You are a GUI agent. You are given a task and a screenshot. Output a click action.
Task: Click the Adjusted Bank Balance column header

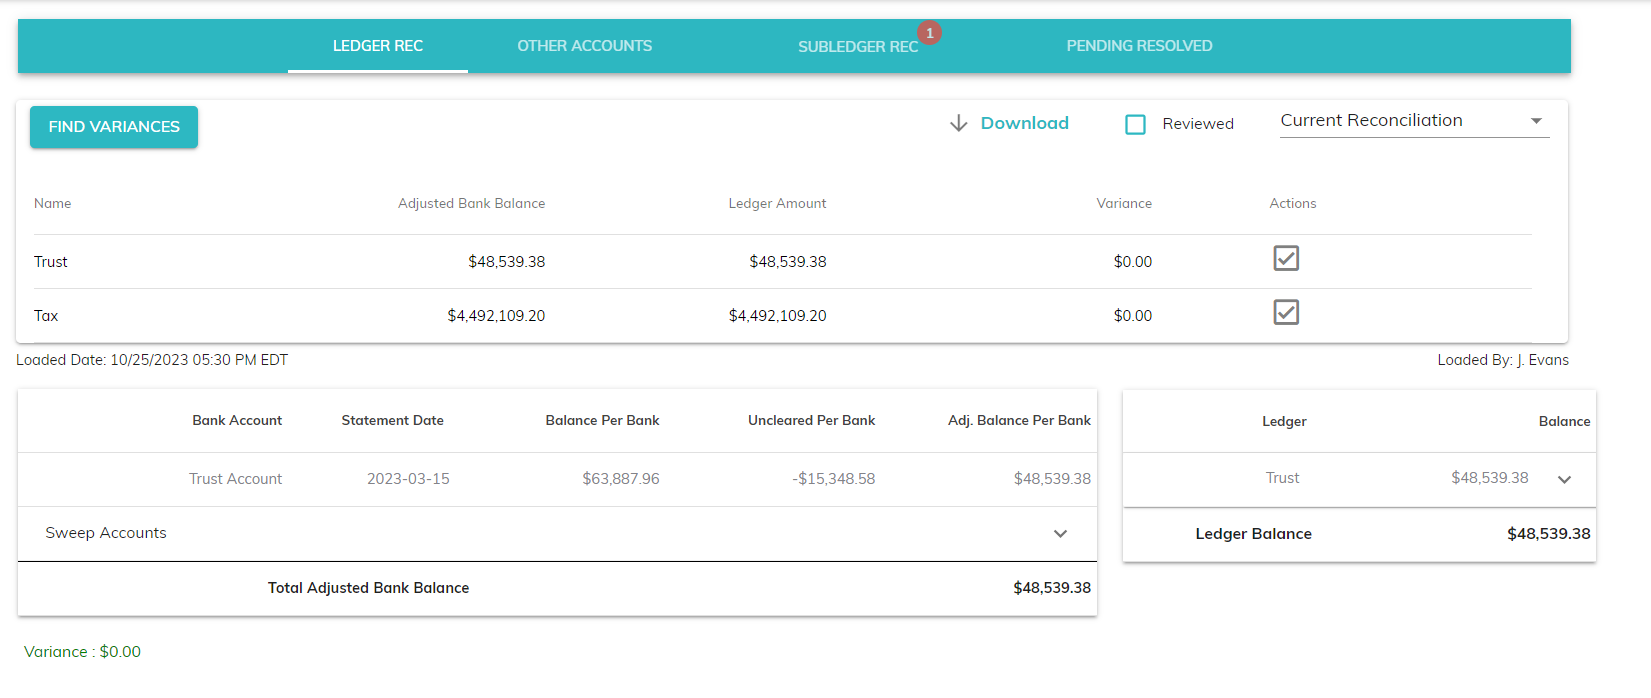tap(471, 203)
